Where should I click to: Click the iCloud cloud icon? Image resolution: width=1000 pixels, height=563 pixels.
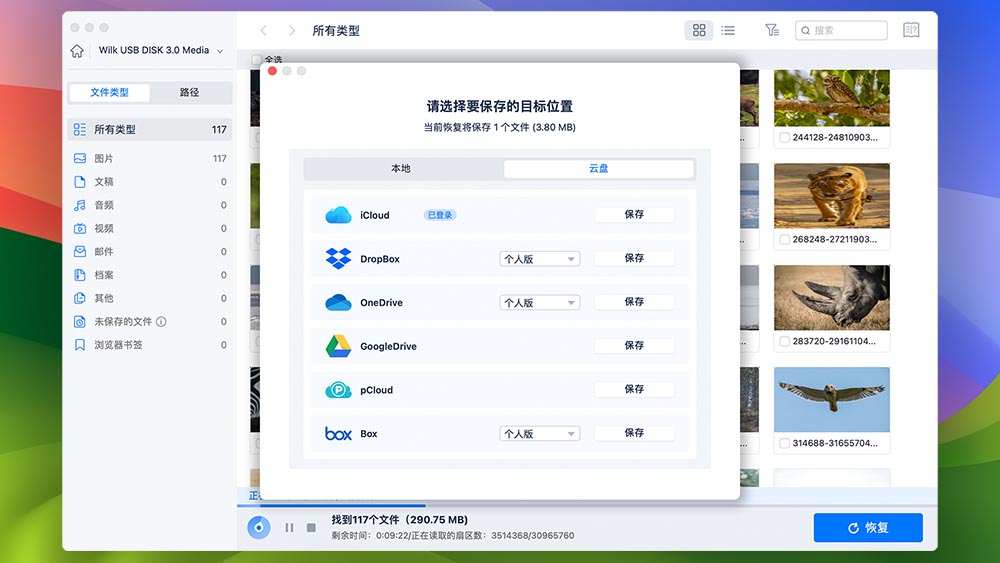338,215
